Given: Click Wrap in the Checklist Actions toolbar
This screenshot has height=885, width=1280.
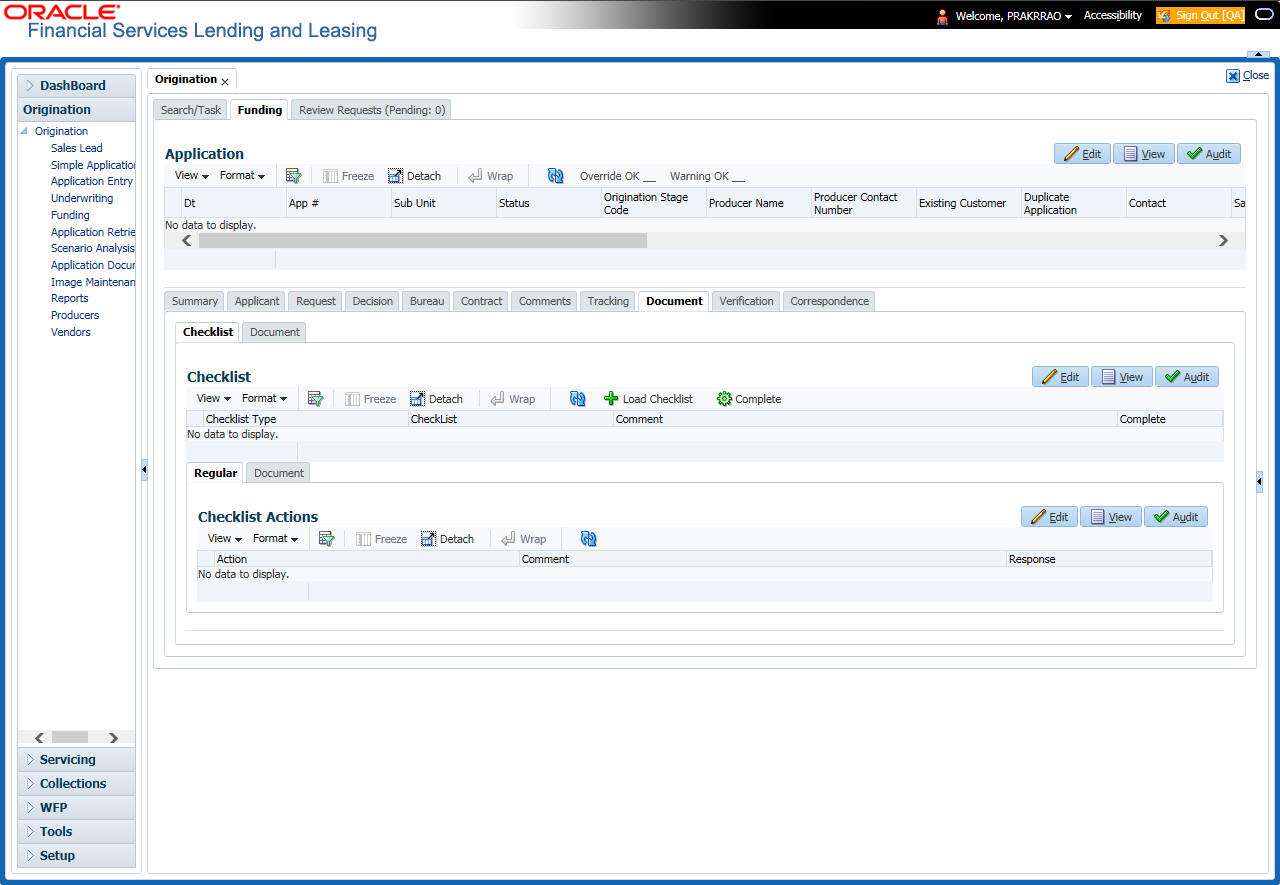Looking at the screenshot, I should point(523,539).
